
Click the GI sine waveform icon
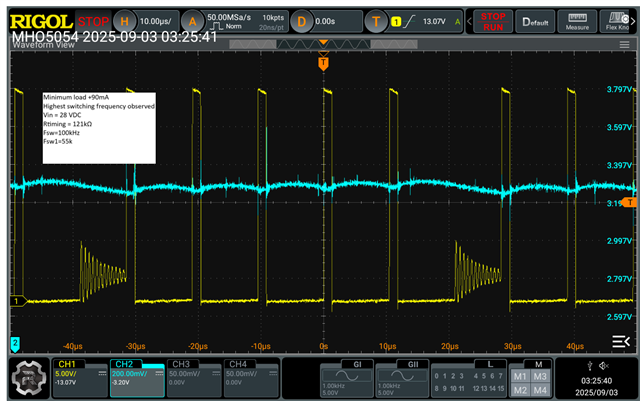tap(347, 376)
